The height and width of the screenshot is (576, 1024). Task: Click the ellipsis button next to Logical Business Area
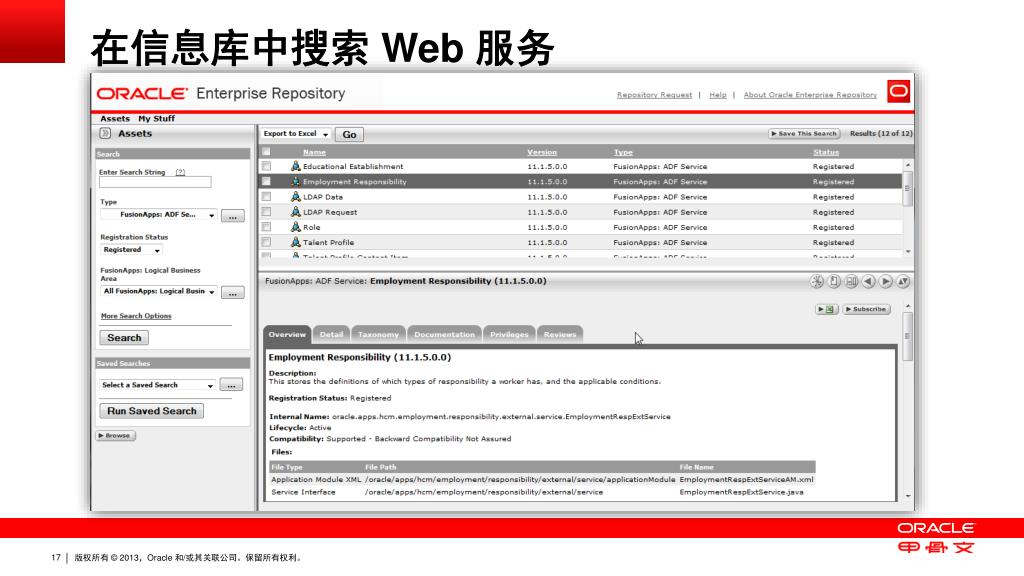[232, 293]
